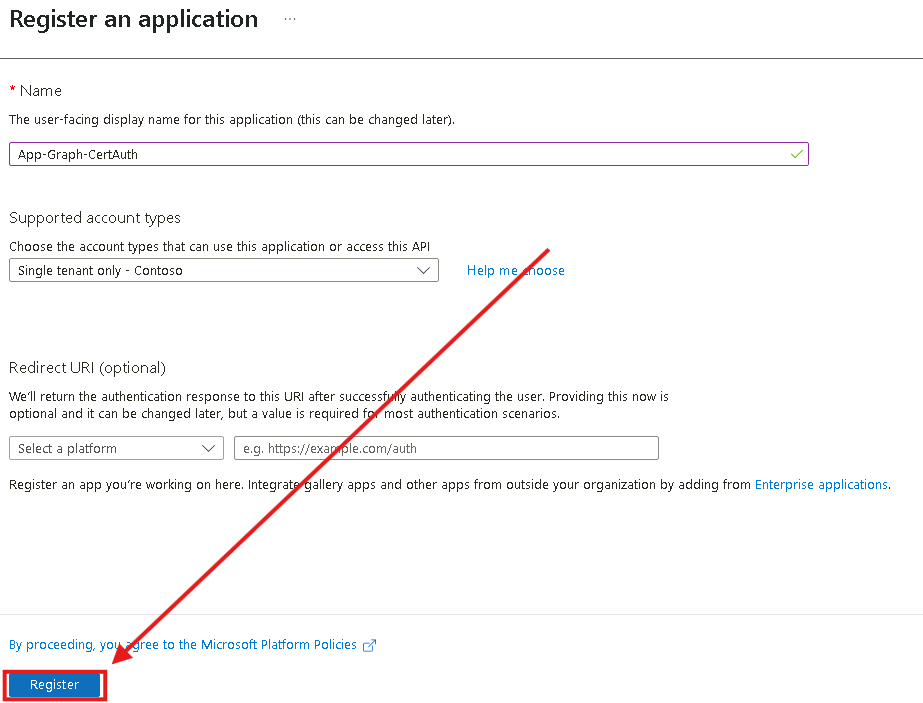Click the Choose the account types description text
The height and width of the screenshot is (703, 923).
[x=220, y=246]
